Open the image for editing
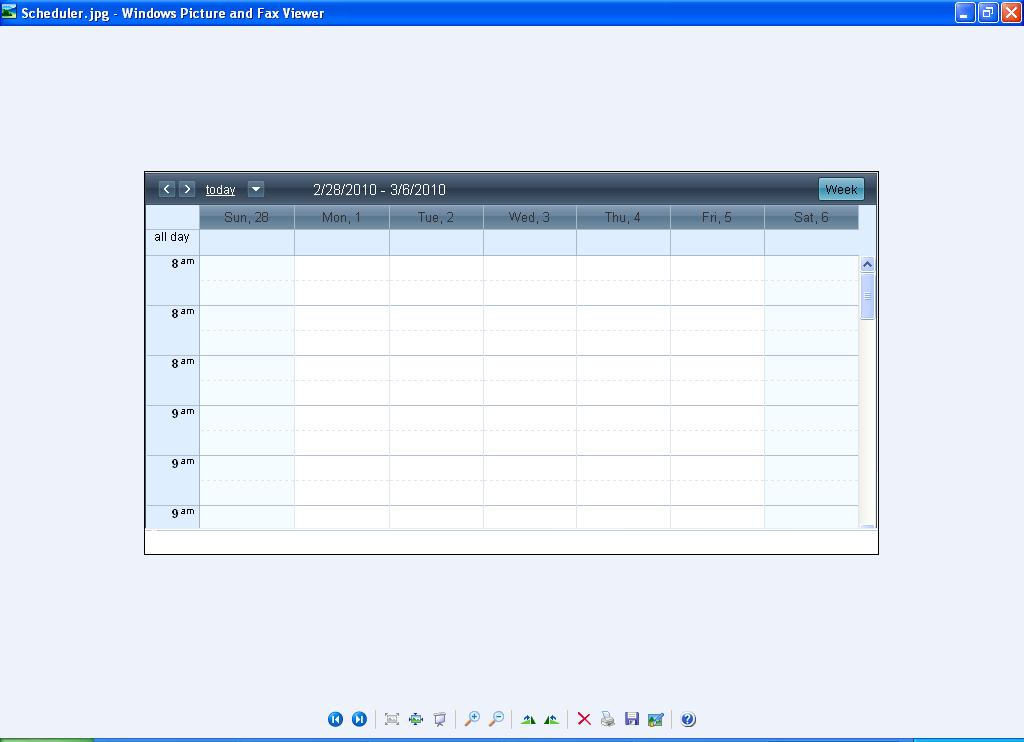The width and height of the screenshot is (1024, 742). pyautogui.click(x=656, y=719)
